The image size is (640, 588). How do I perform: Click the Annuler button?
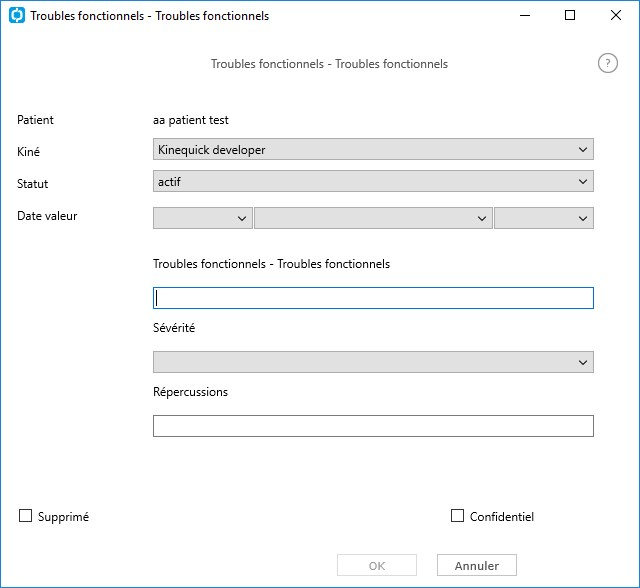tap(477, 565)
